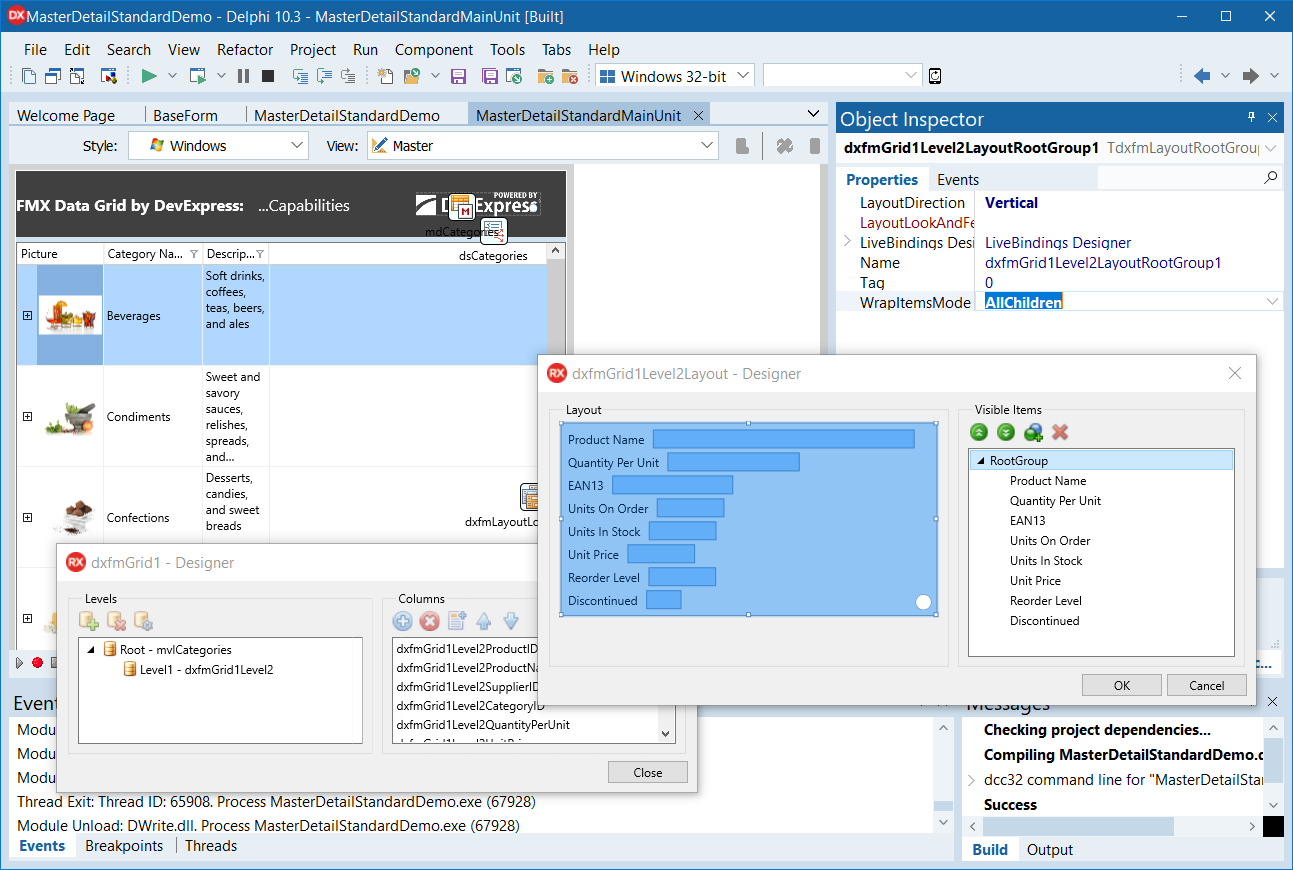Screen dimensions: 1293x870
Task: Click the Add File to Project icon
Action: pos(545,76)
